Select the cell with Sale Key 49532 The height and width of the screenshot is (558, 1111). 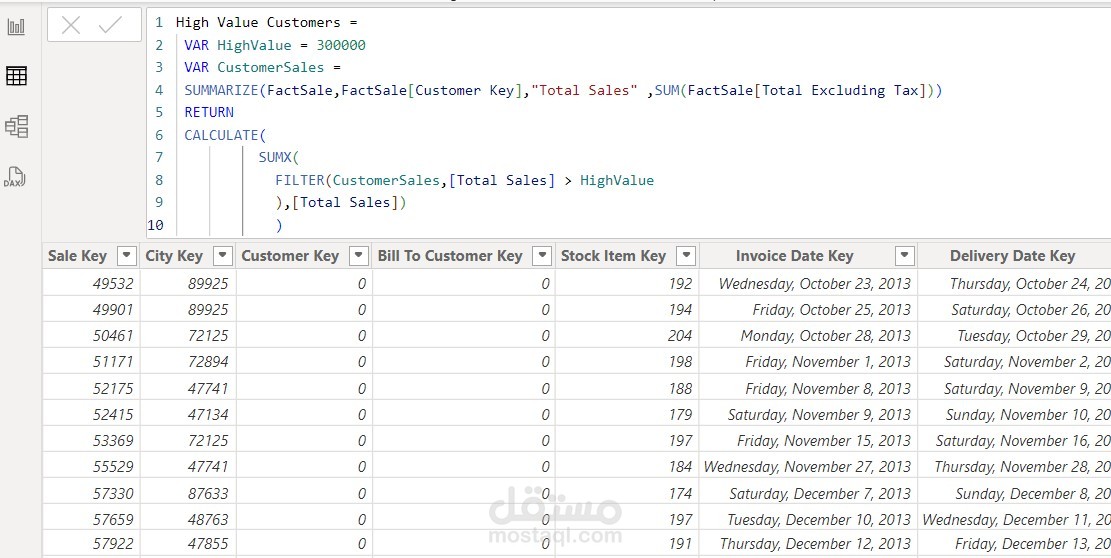[x=91, y=284]
